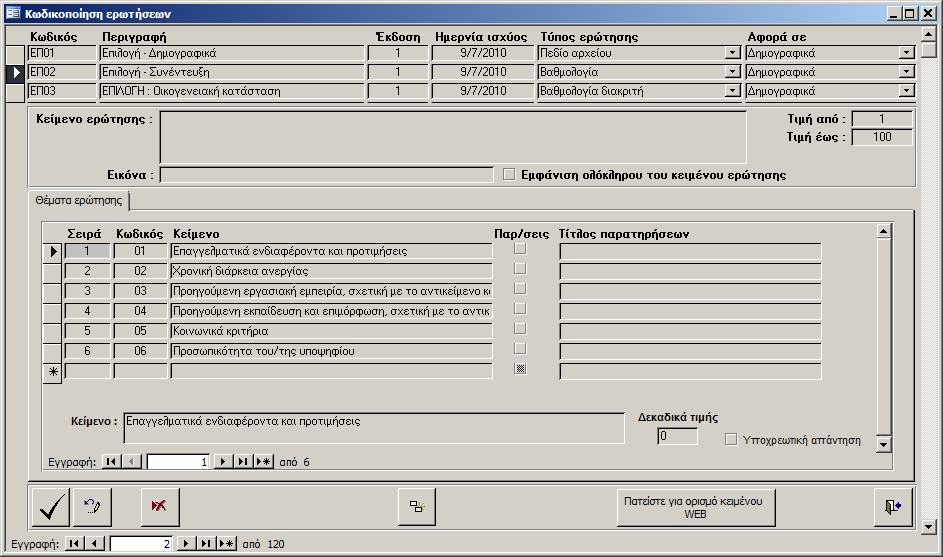Click the 'Χρονική διάρκεια ανεργίας' text cell

click(331, 271)
